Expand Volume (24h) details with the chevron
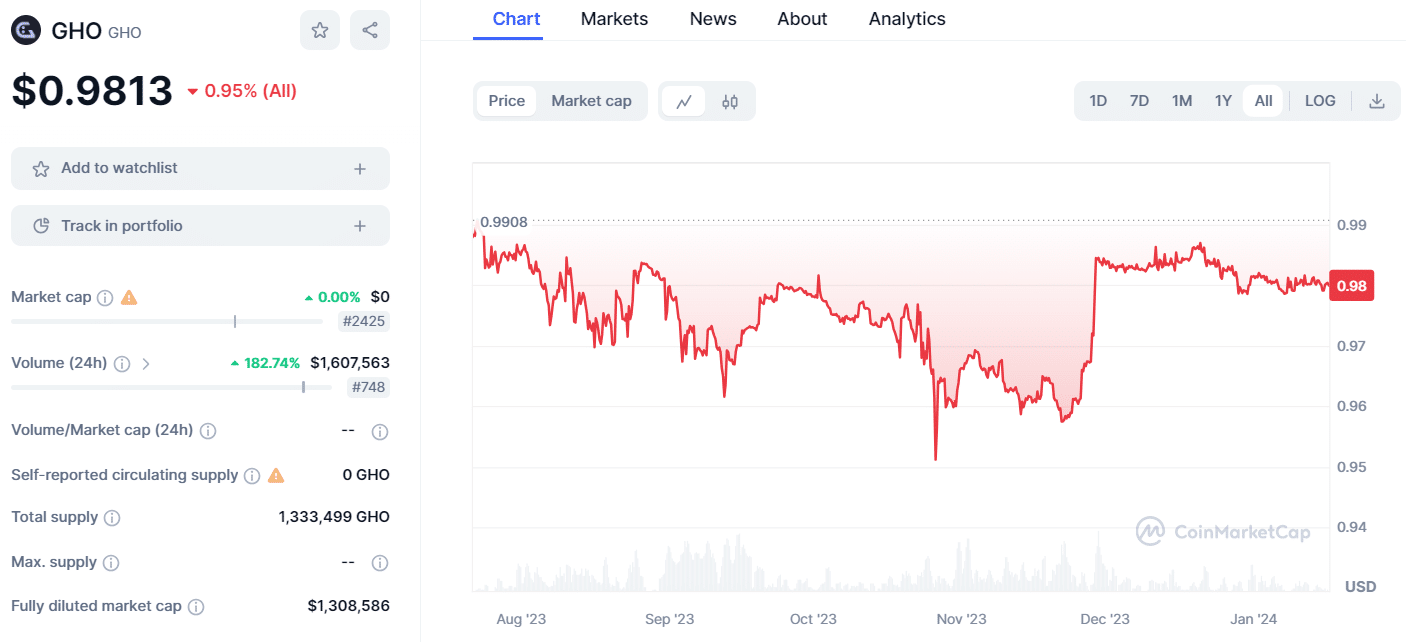The image size is (1406, 642). point(146,363)
